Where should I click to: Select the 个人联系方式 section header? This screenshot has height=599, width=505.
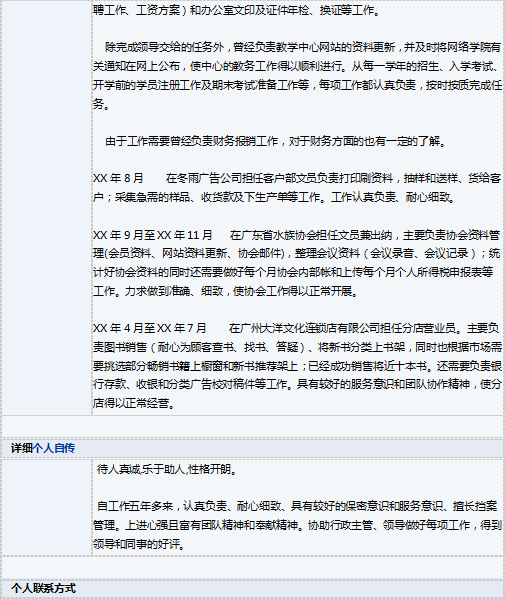[43, 588]
